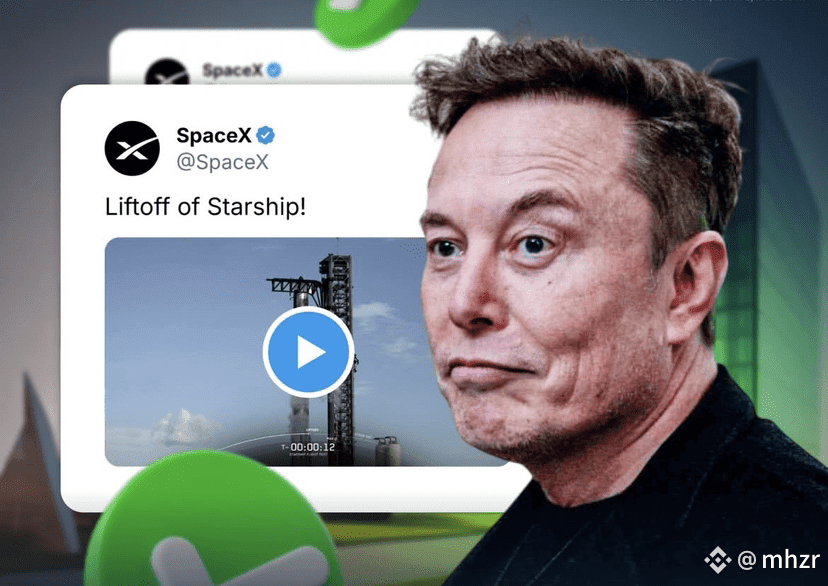Click the SpaceX round logo avatar

click(132, 148)
